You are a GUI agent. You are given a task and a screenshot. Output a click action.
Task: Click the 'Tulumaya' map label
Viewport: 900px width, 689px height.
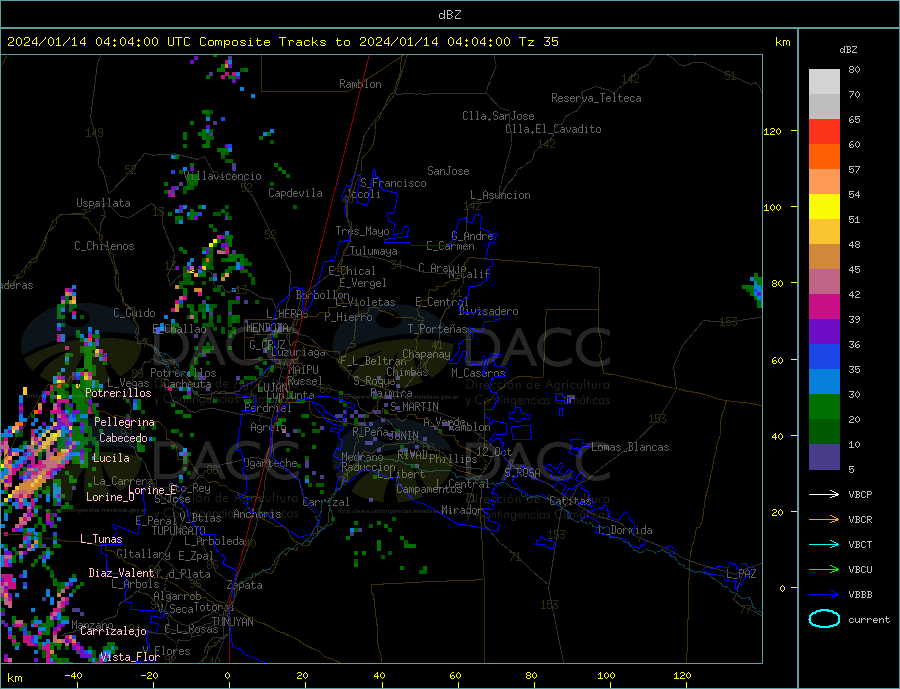[x=374, y=251]
